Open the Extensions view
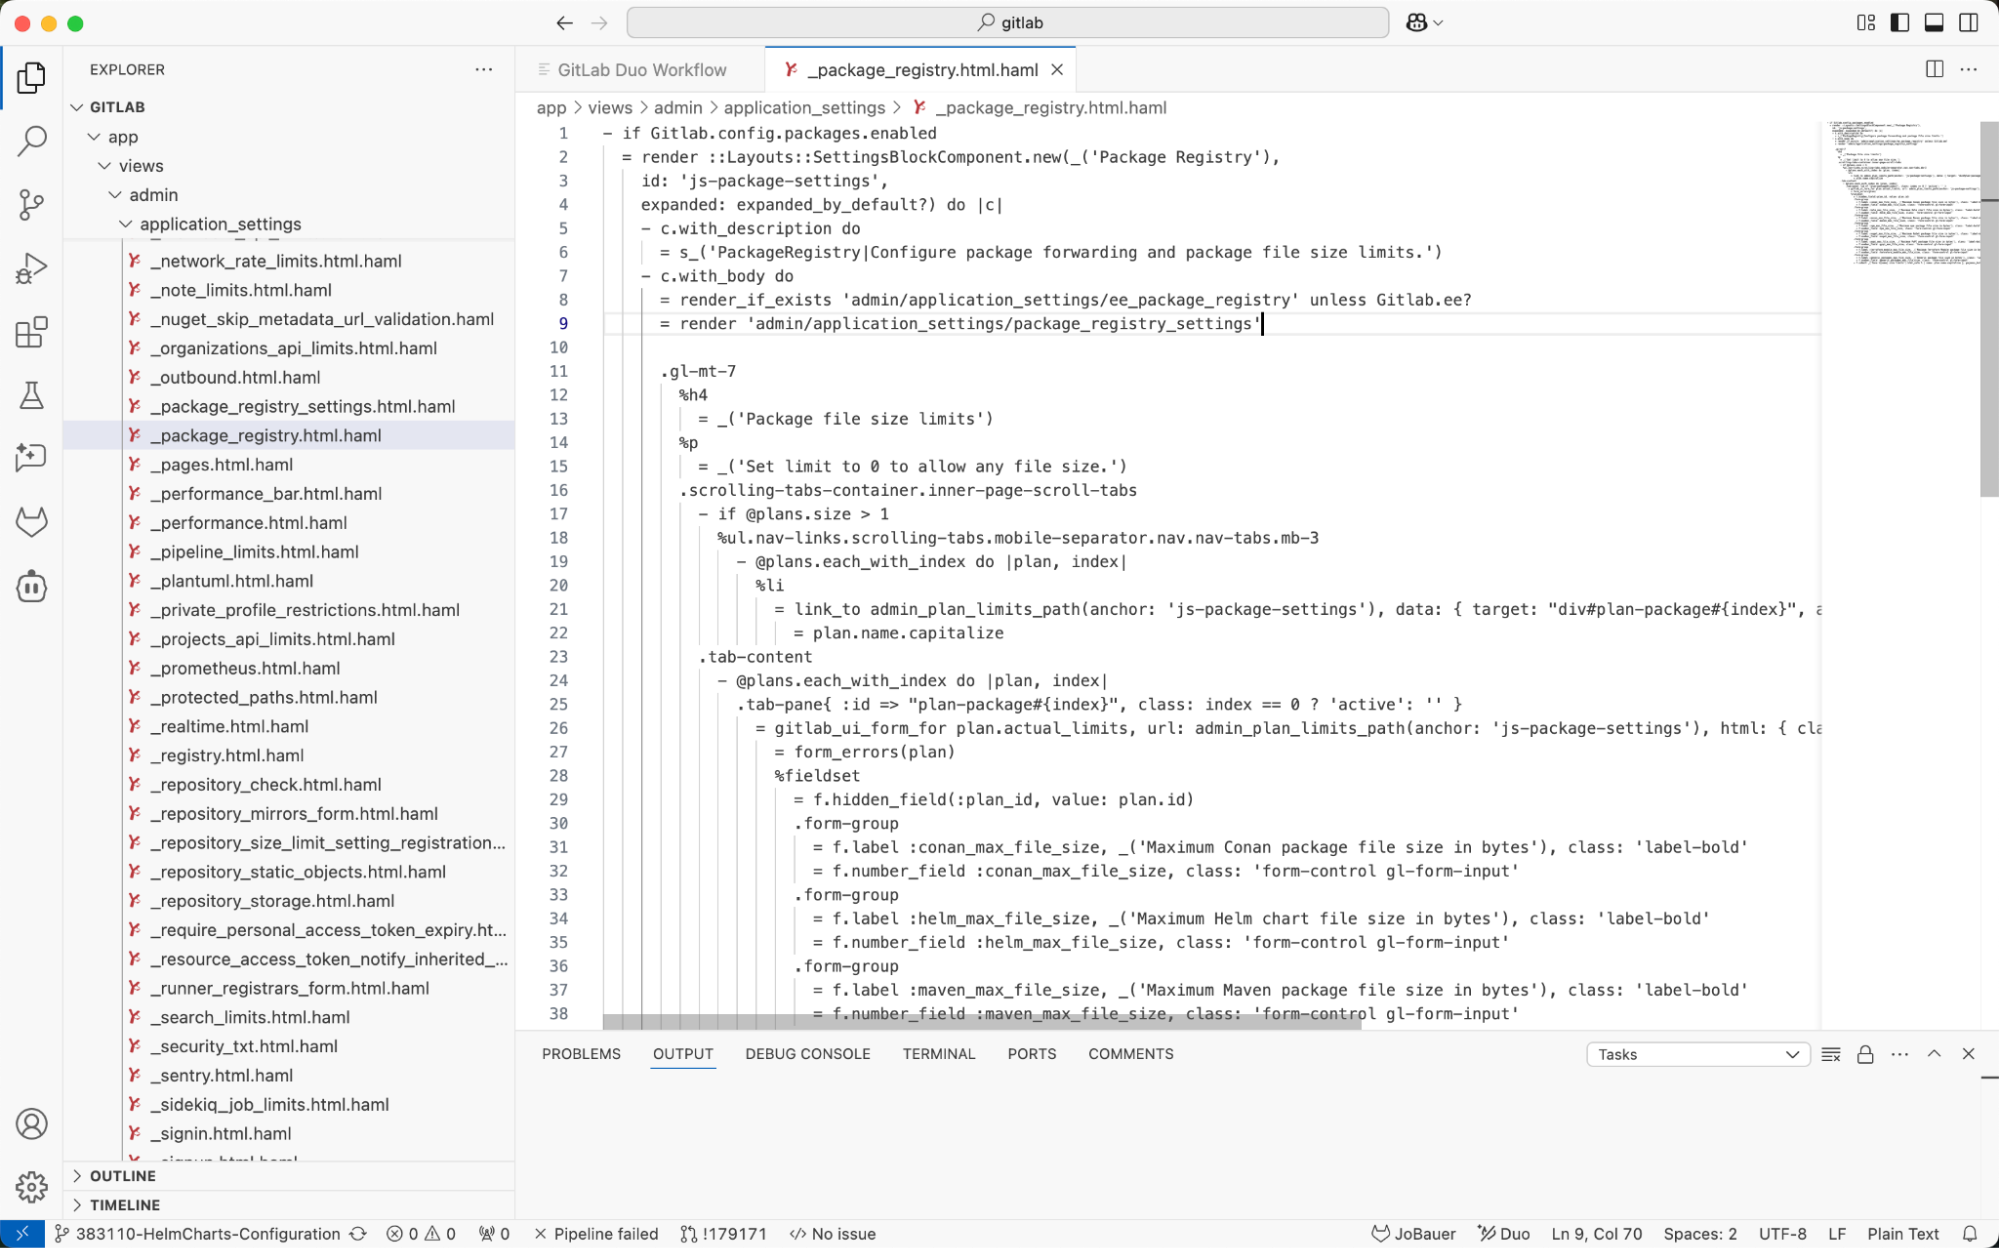Viewport: 1999px width, 1249px height. [31, 332]
